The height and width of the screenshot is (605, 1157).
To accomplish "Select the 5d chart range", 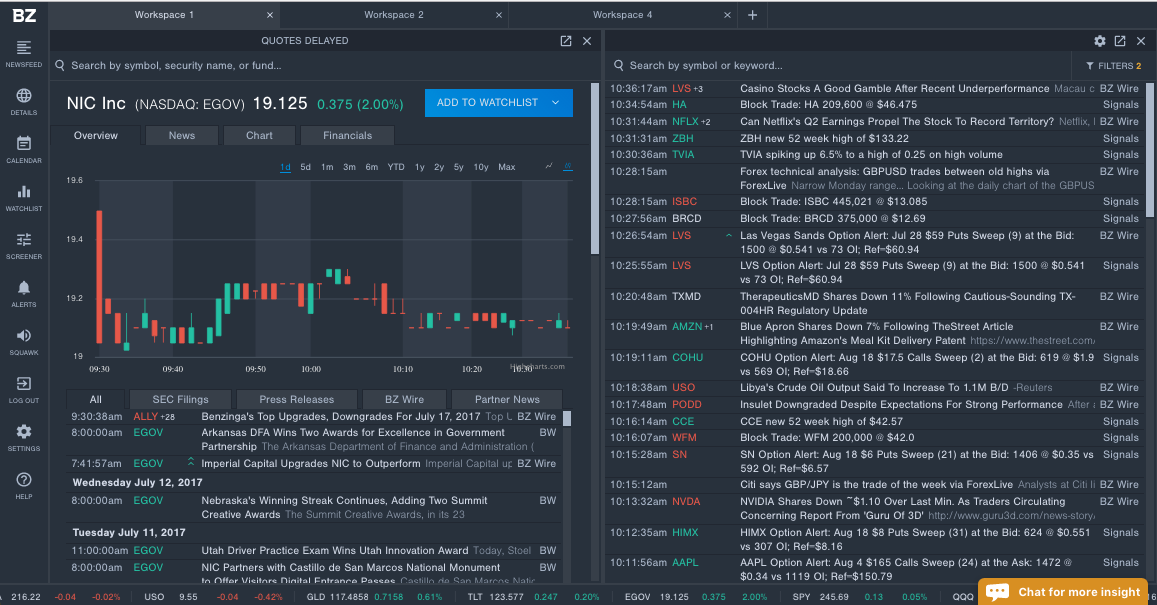I will tap(305, 167).
